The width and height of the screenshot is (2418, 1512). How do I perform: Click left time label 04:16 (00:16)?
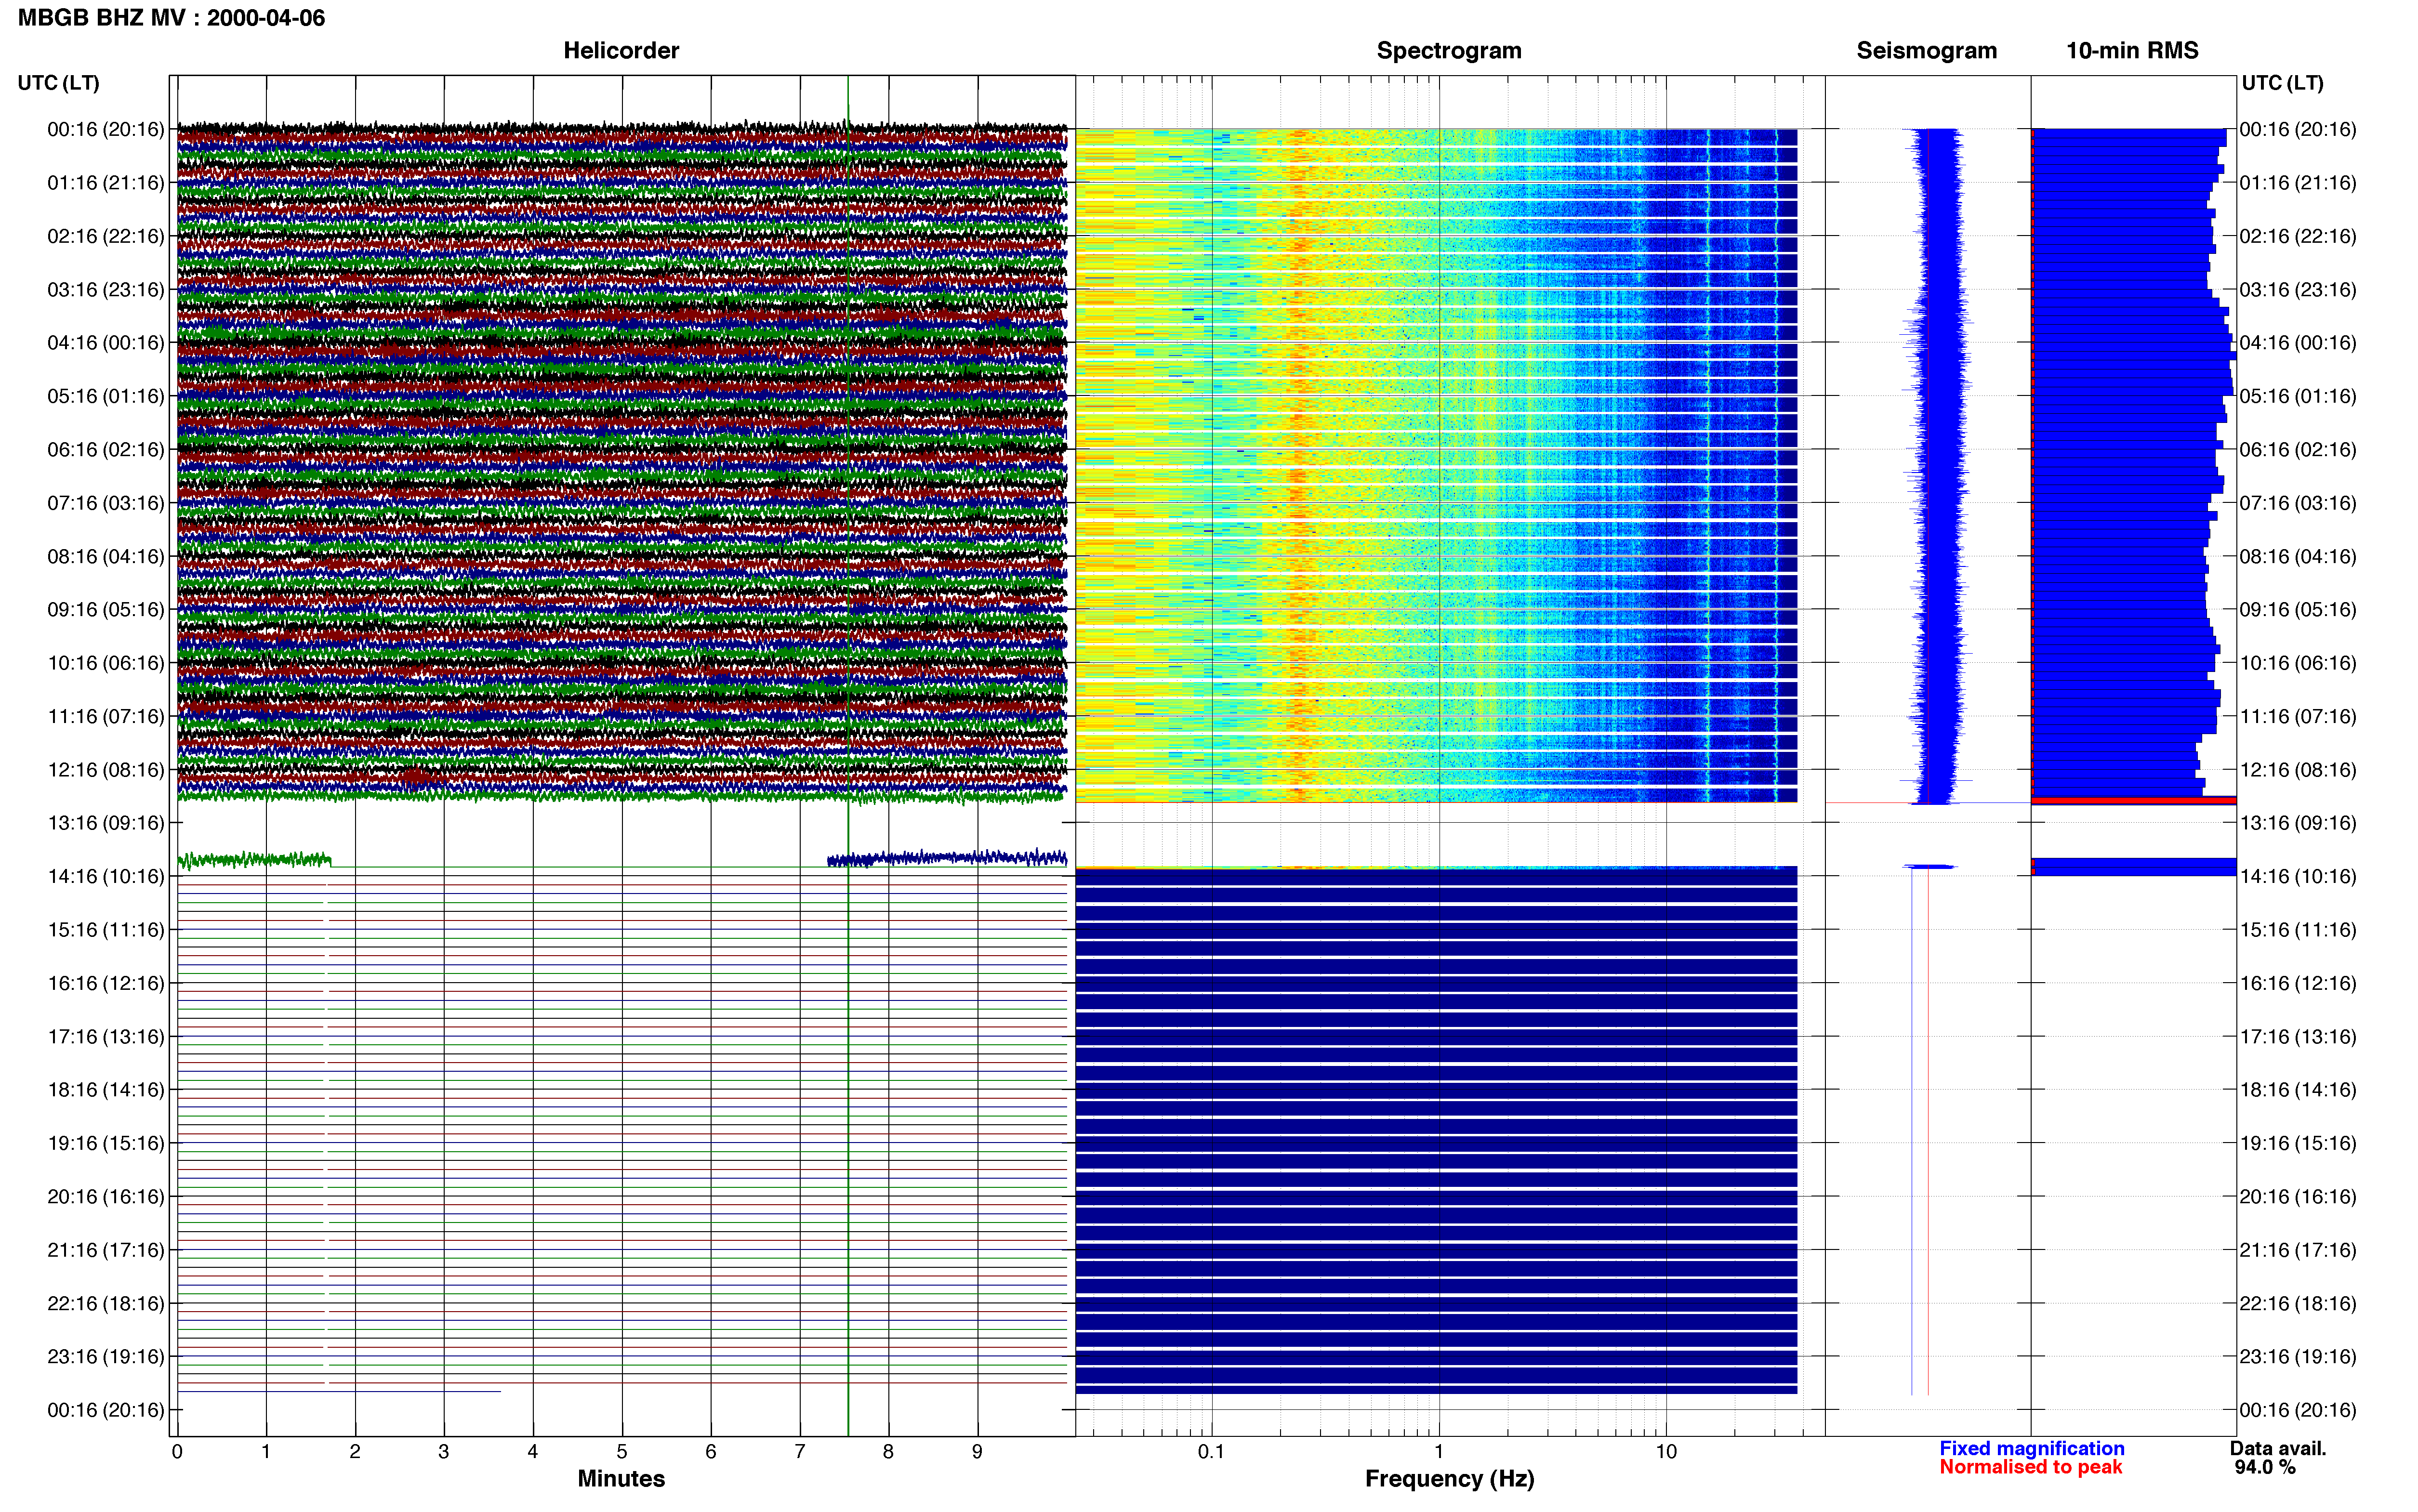click(106, 343)
